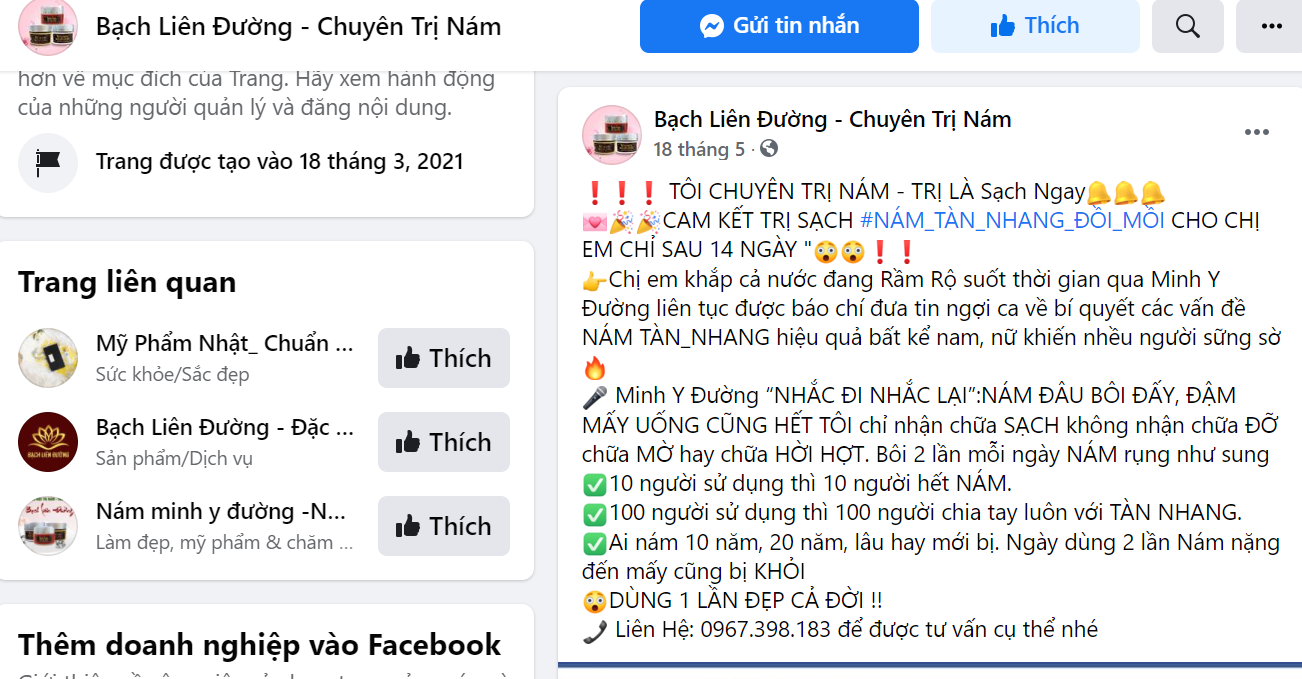Open the Bạch Liên Đường lotus logo avatar
Screen dimensions: 1302x679
[x=48, y=442]
